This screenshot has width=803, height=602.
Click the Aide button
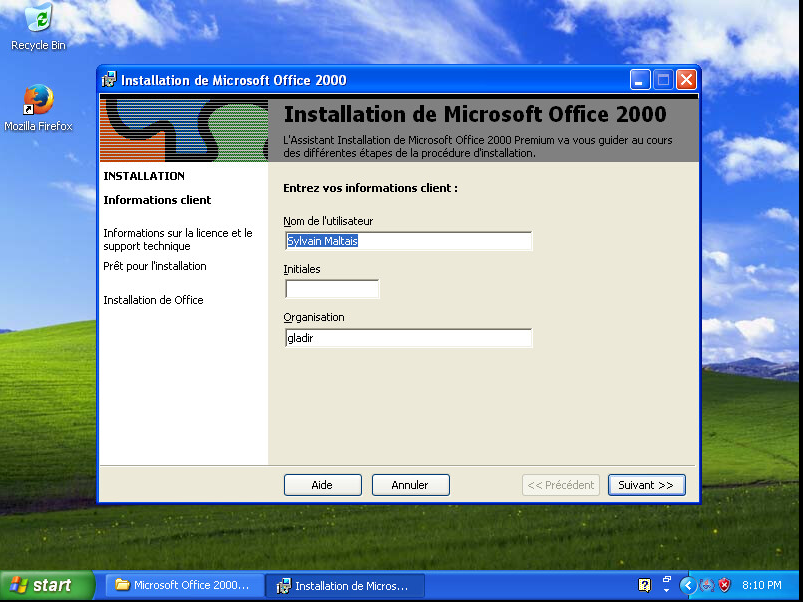tap(323, 485)
